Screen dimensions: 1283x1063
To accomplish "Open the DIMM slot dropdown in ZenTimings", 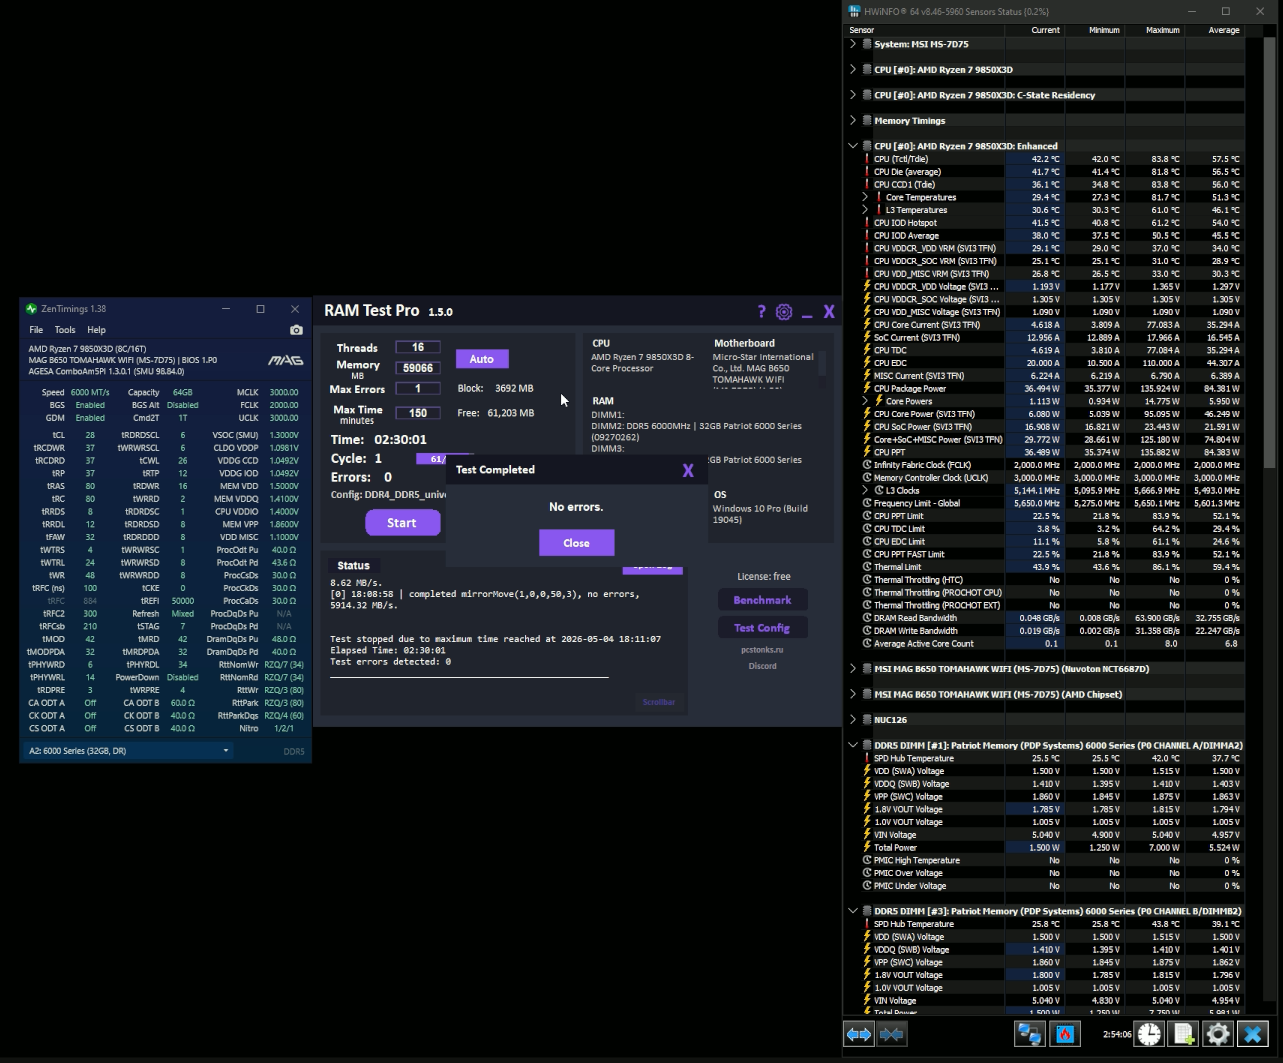I will (x=128, y=751).
